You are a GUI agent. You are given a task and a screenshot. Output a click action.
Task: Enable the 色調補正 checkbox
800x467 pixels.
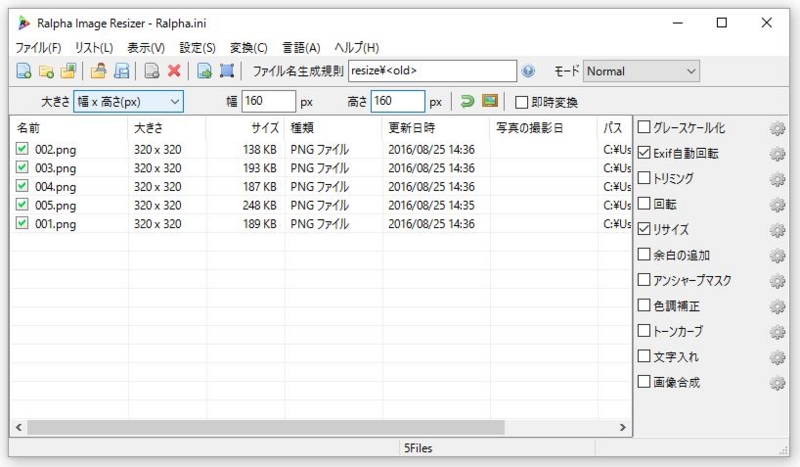tap(644, 305)
